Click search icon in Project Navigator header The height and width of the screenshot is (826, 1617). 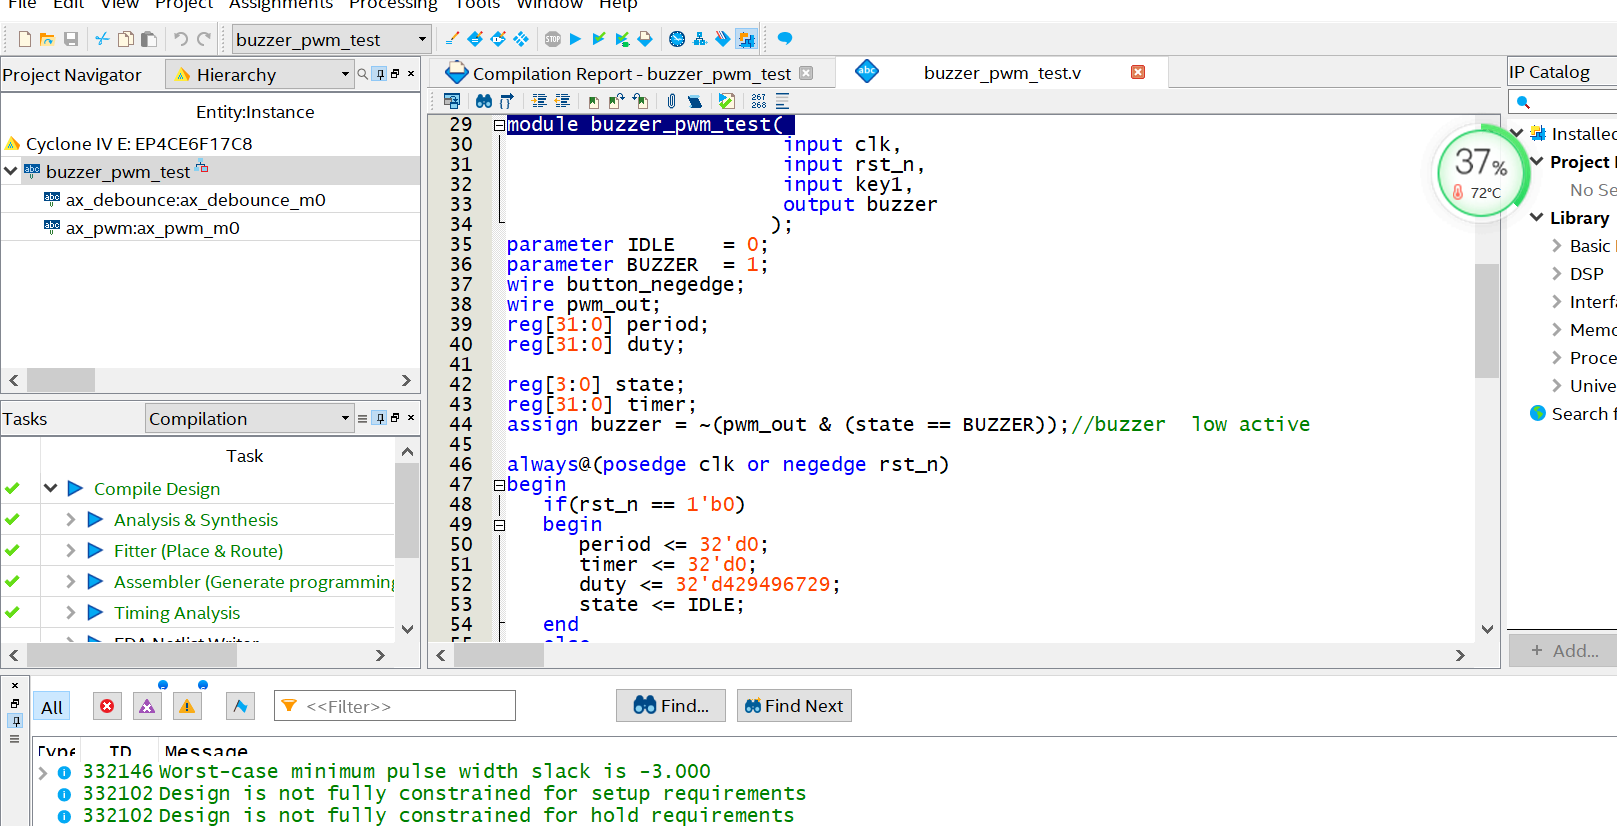tap(362, 74)
